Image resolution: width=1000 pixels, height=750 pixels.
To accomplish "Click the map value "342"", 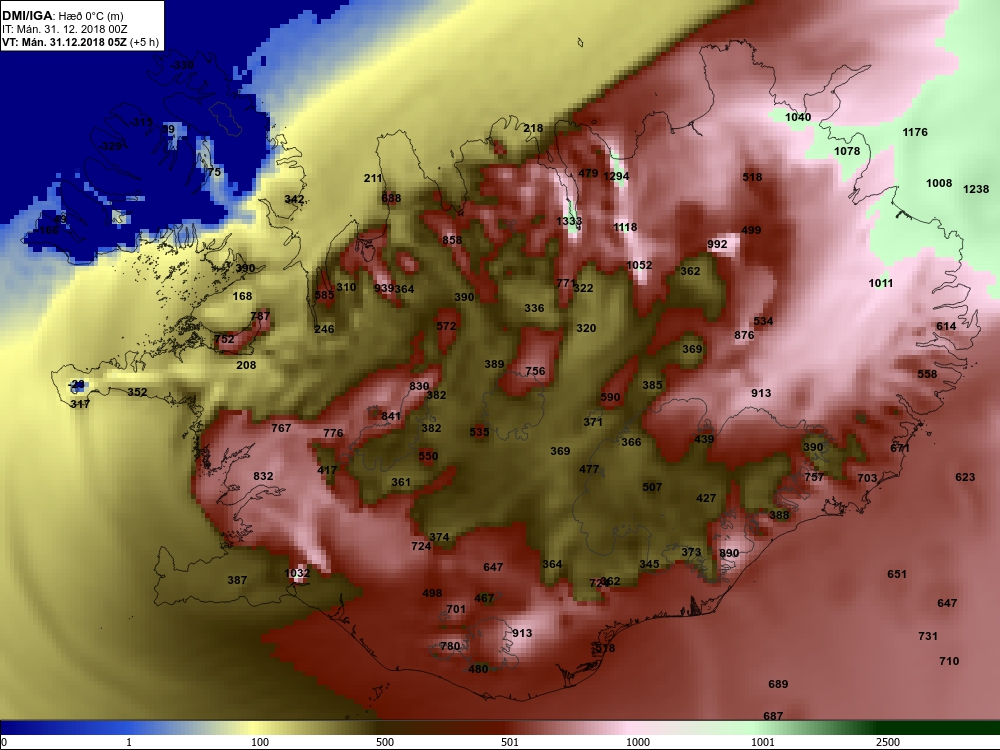I will pyautogui.click(x=294, y=199).
